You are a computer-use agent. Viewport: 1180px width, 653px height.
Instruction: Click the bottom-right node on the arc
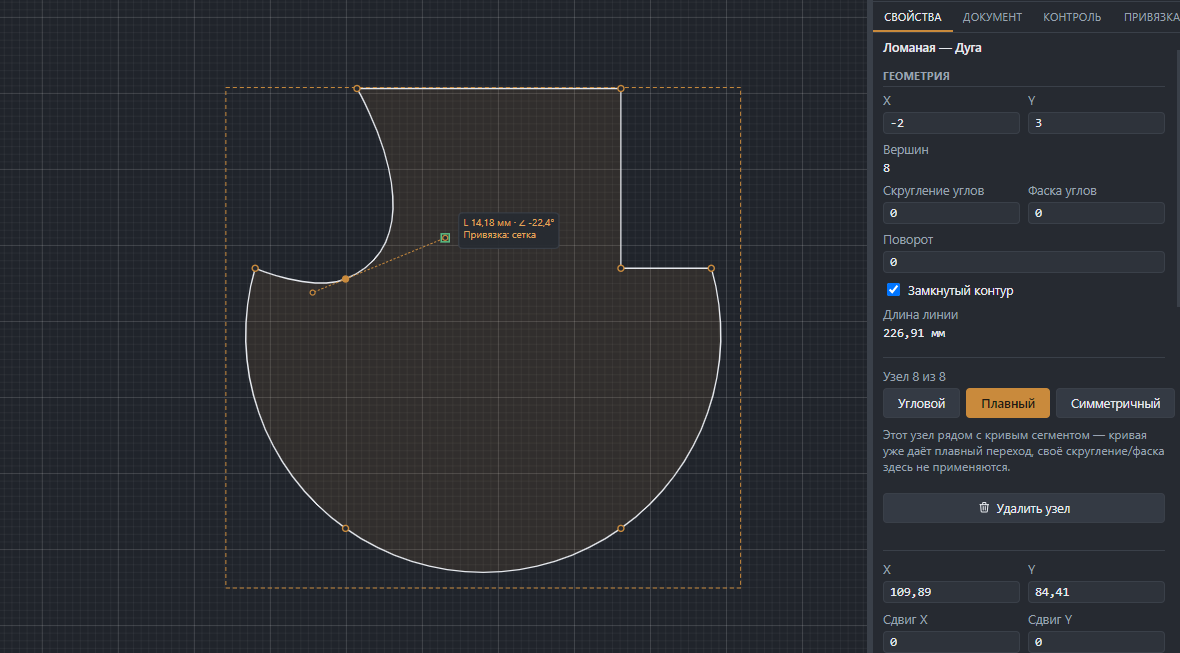point(621,528)
